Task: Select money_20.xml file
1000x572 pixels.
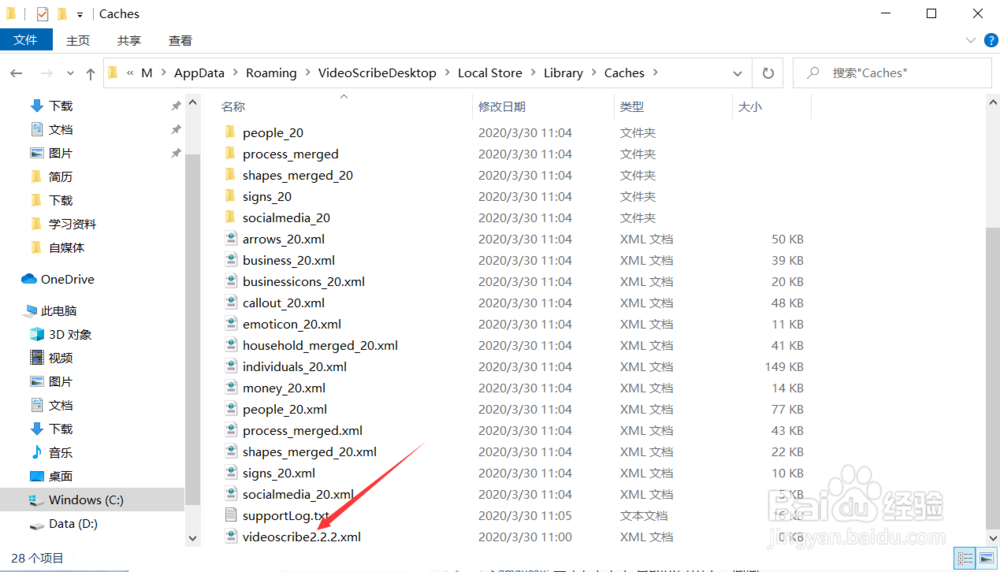Action: (x=284, y=388)
